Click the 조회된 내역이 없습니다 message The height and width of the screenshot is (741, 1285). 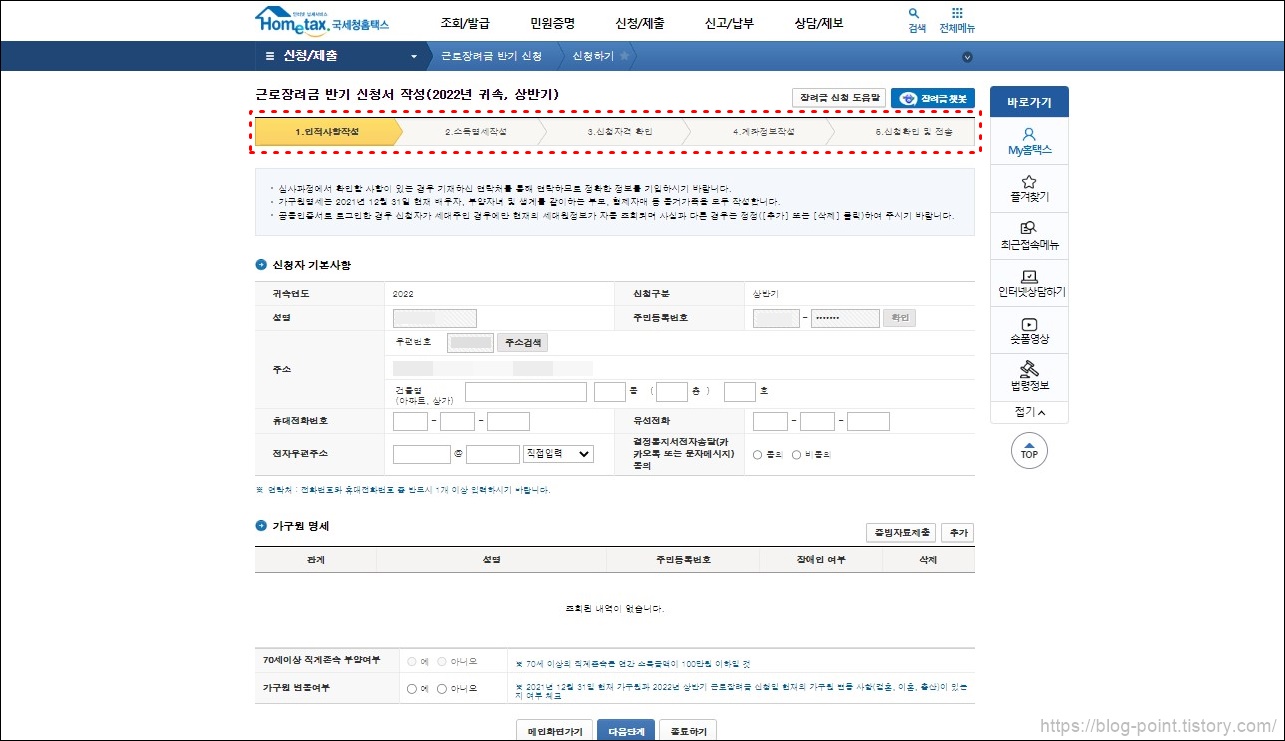615,608
